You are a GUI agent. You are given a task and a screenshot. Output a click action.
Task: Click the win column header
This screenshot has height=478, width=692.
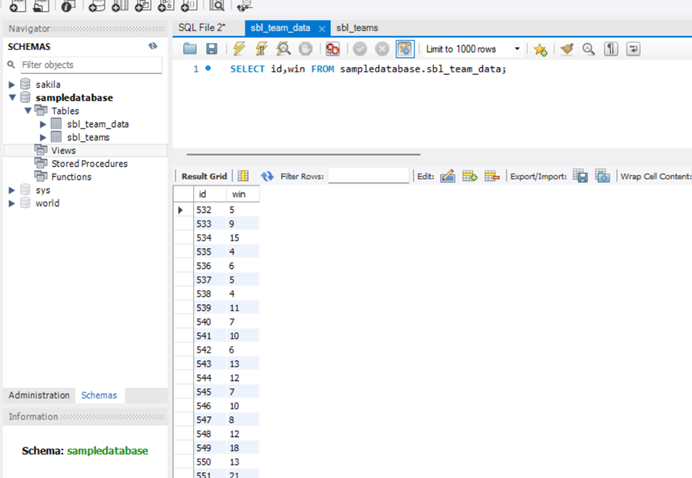243,194
